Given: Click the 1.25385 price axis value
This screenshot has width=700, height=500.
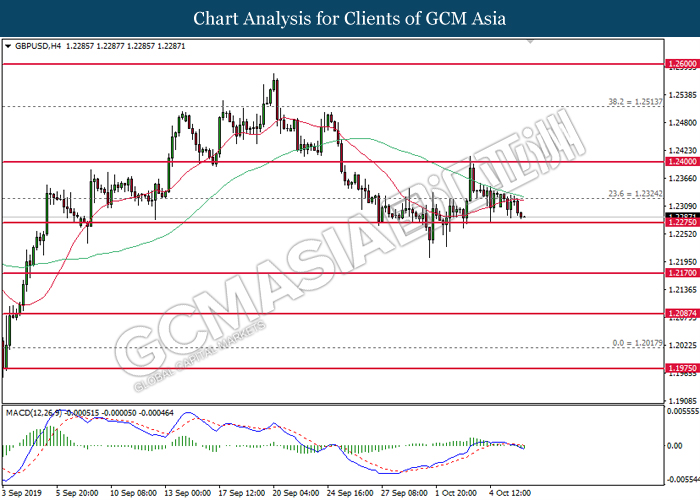Looking at the screenshot, I should [x=683, y=95].
